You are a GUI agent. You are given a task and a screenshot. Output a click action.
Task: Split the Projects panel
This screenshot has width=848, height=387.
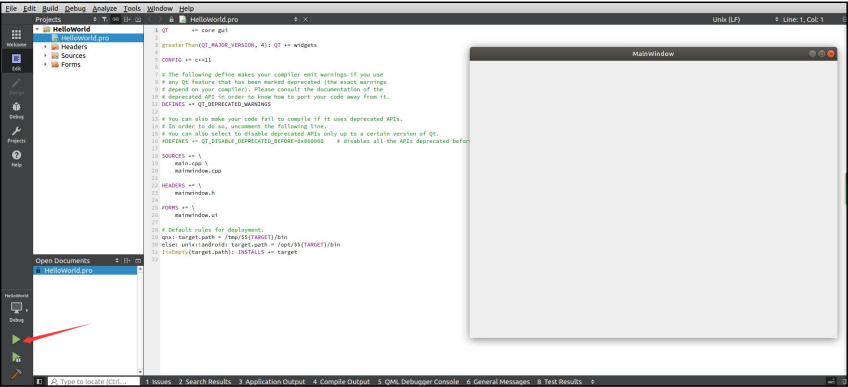click(x=127, y=19)
